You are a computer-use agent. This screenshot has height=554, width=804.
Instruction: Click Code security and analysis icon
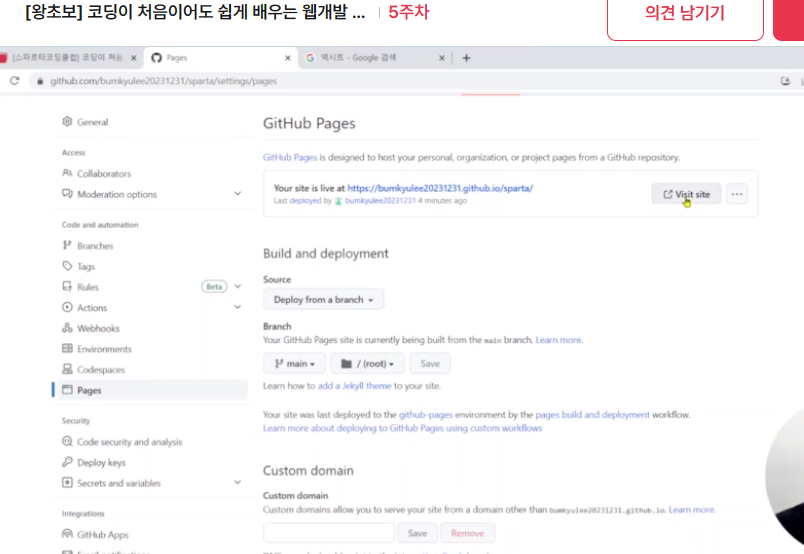67,441
